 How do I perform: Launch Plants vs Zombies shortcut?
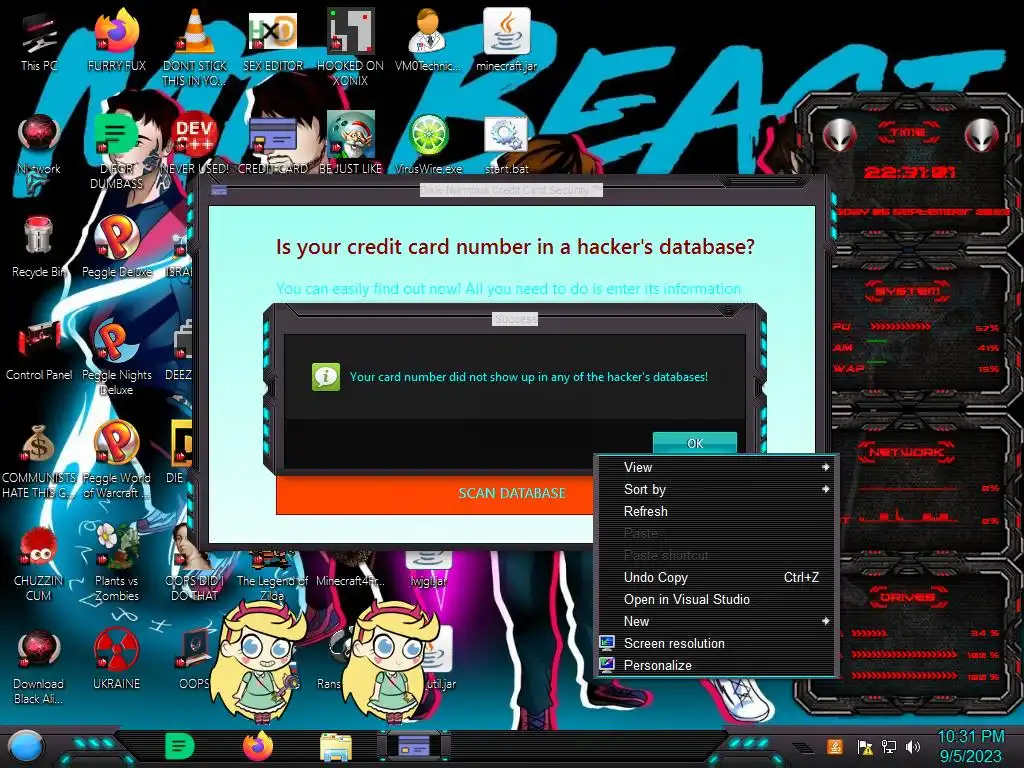[x=116, y=564]
